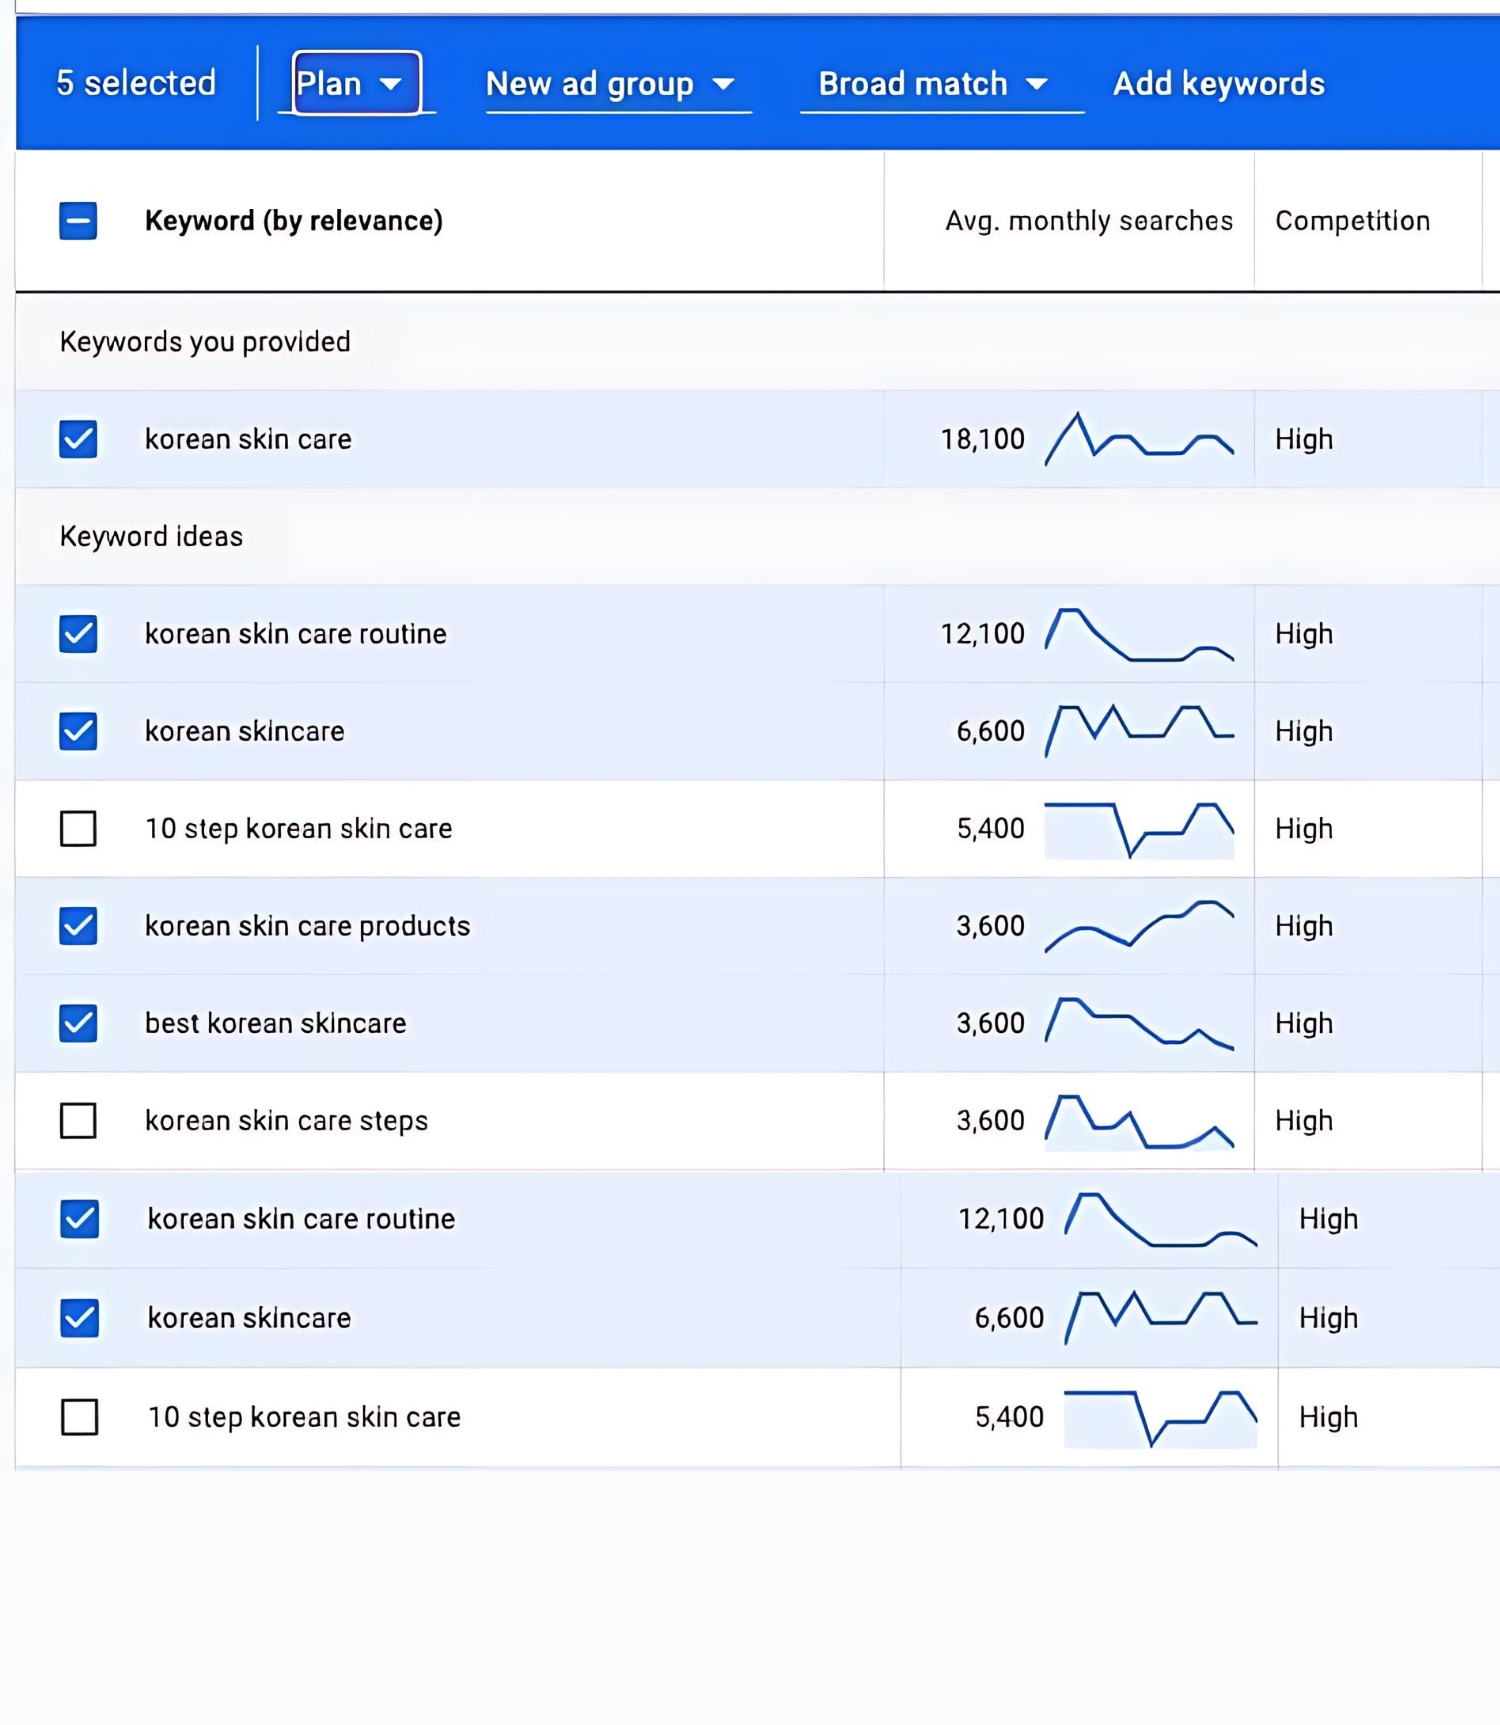Click High competition in 'korean skin care steps' row
The image size is (1500, 1725).
tap(1304, 1121)
